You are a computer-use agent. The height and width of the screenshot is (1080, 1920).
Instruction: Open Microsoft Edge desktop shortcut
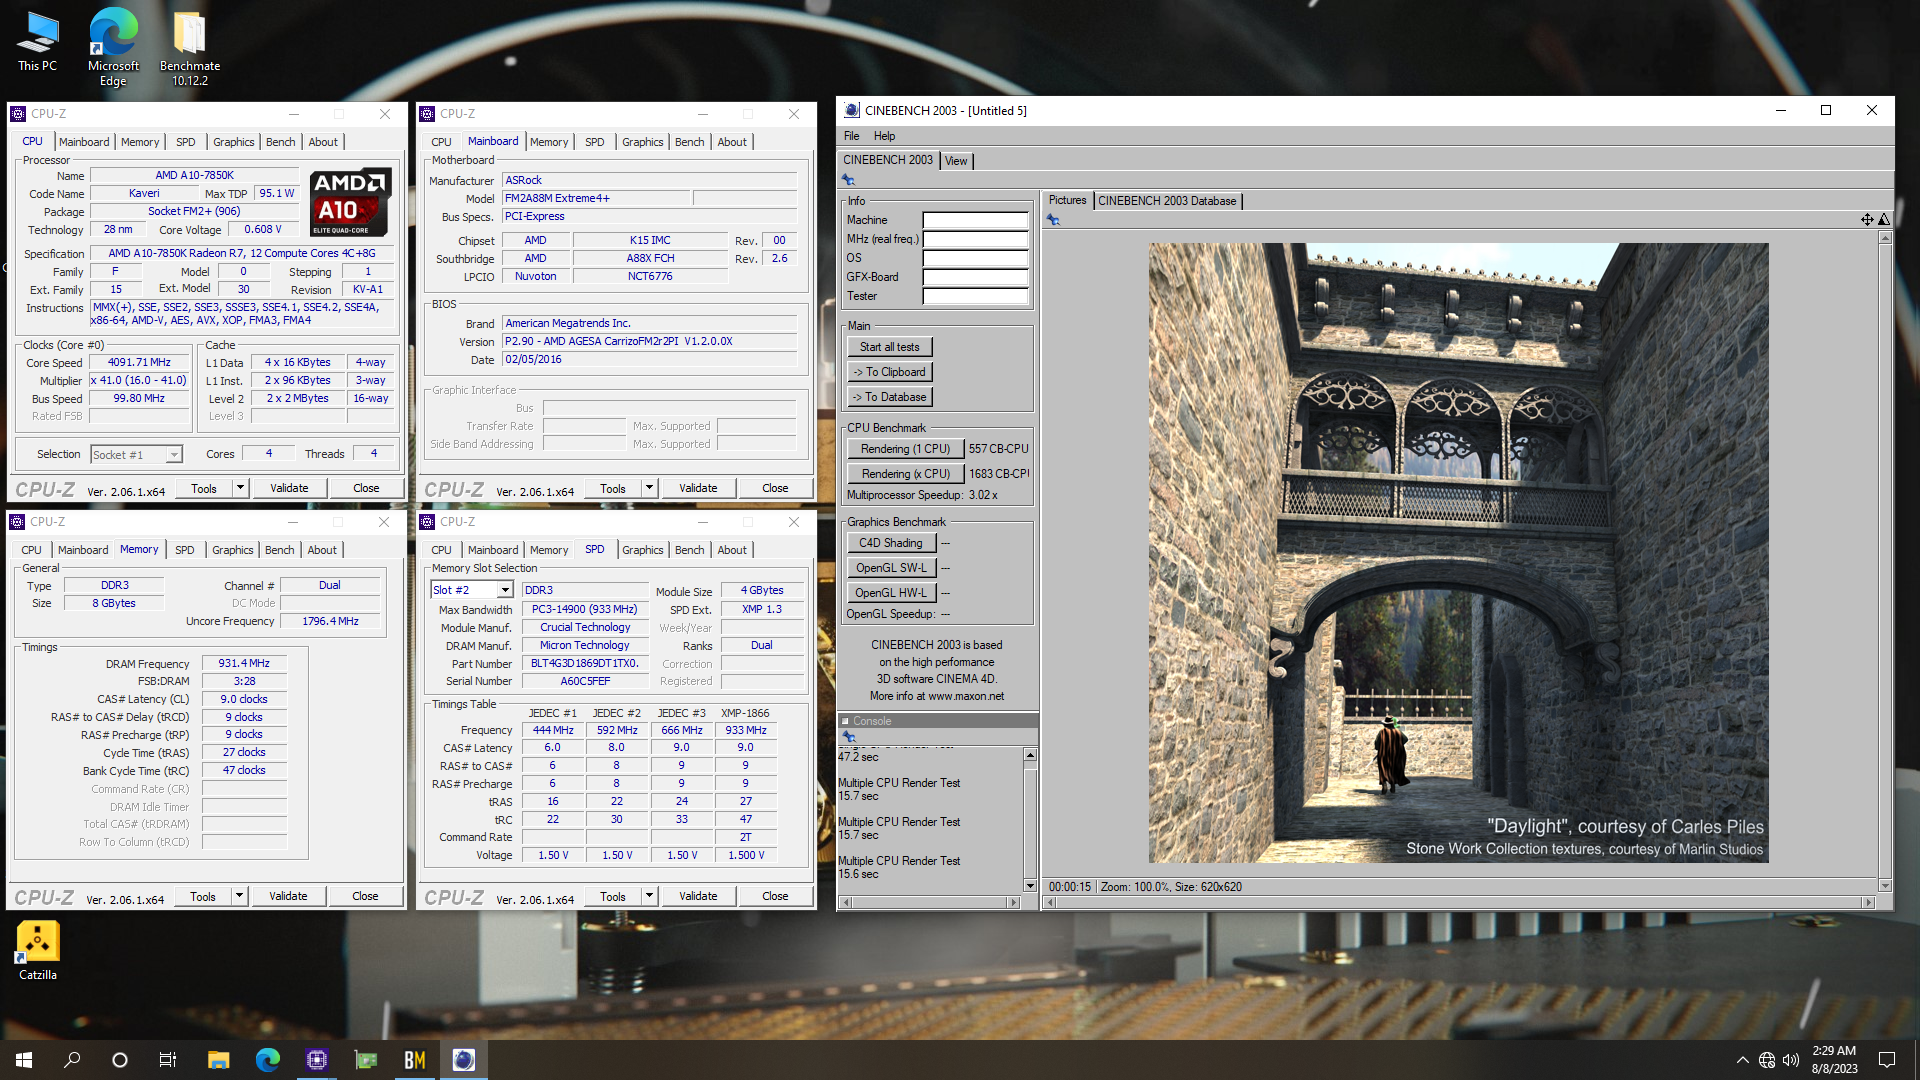(113, 47)
